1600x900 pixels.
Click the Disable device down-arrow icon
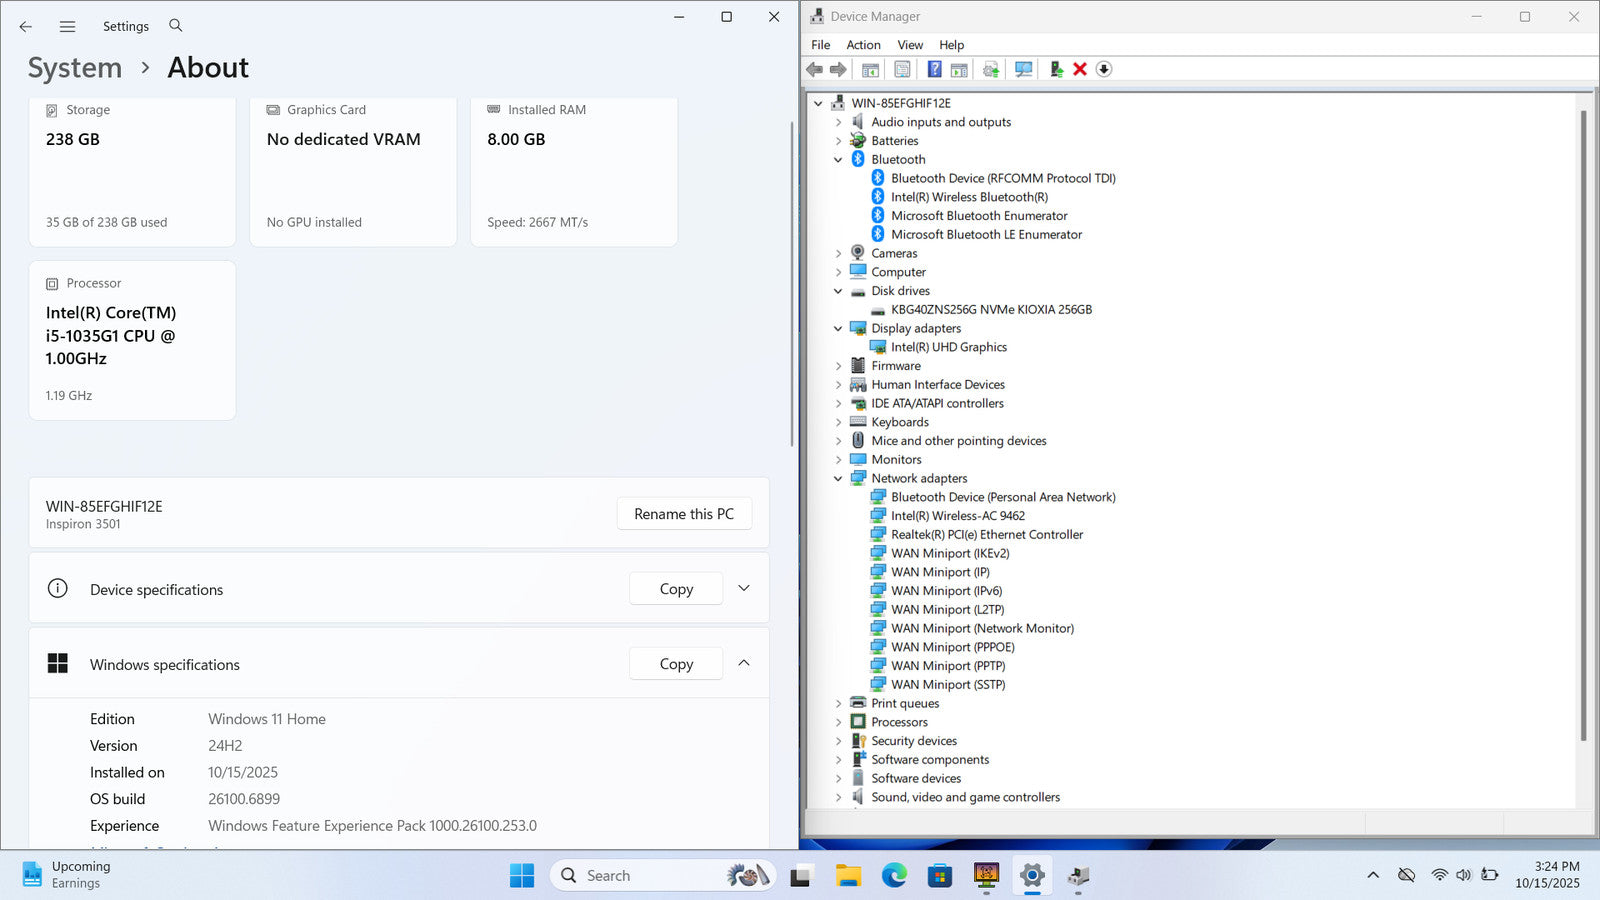click(x=1104, y=69)
